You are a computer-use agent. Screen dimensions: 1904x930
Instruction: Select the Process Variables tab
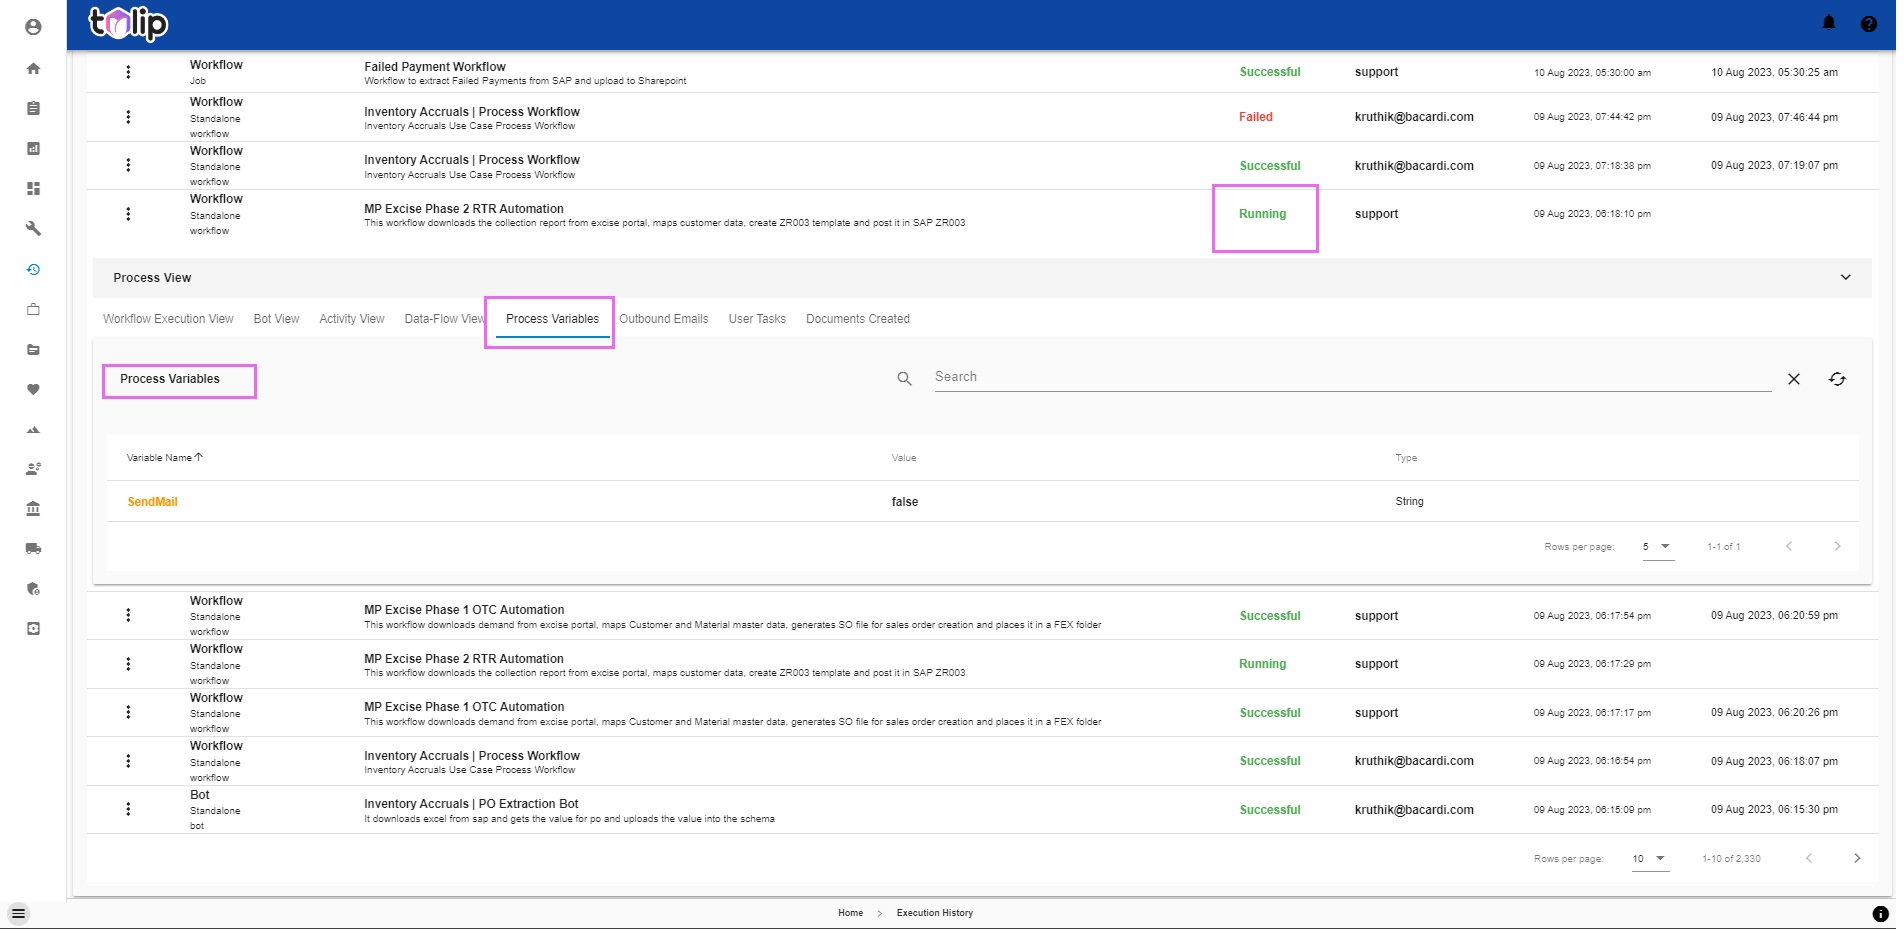point(552,319)
